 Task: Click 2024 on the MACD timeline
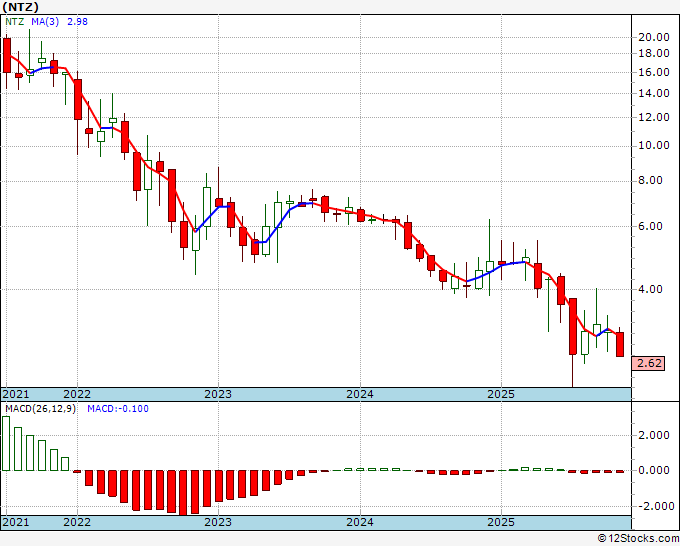(360, 522)
